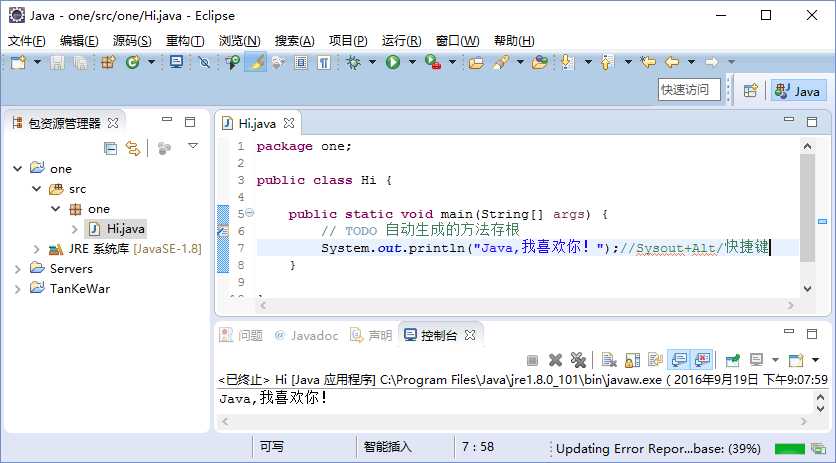Toggle Word Wrap in the console toolbar
This screenshot has width=836, height=463.
(655, 360)
